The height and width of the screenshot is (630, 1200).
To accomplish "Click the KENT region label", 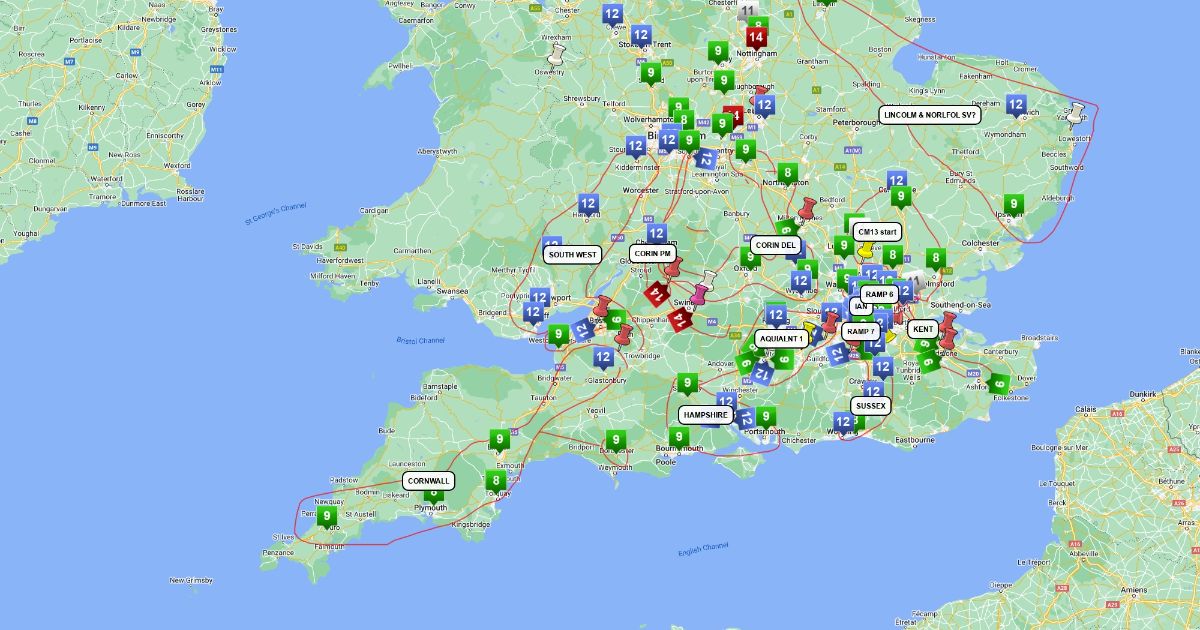I will coord(923,329).
